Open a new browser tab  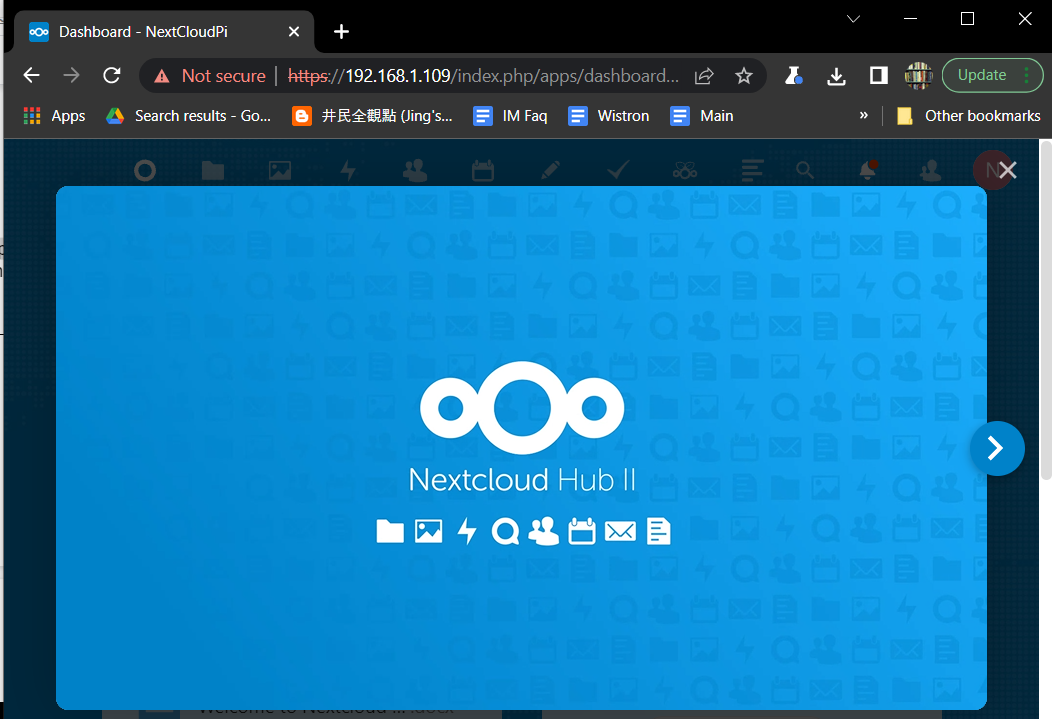coord(341,32)
